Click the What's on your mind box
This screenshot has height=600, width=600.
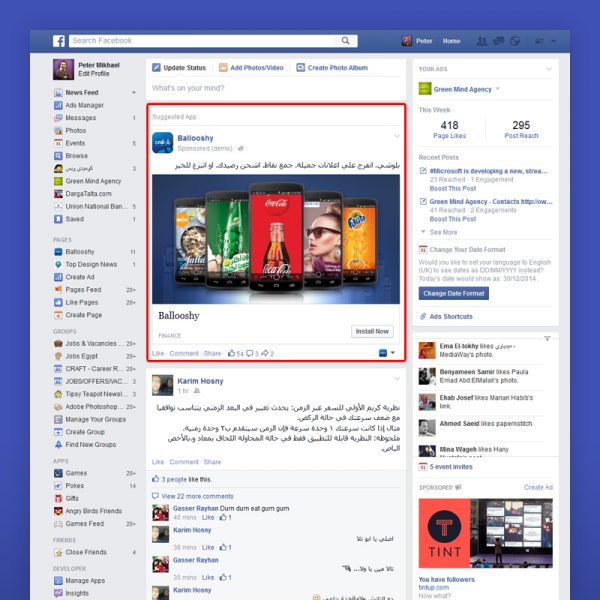click(x=276, y=88)
